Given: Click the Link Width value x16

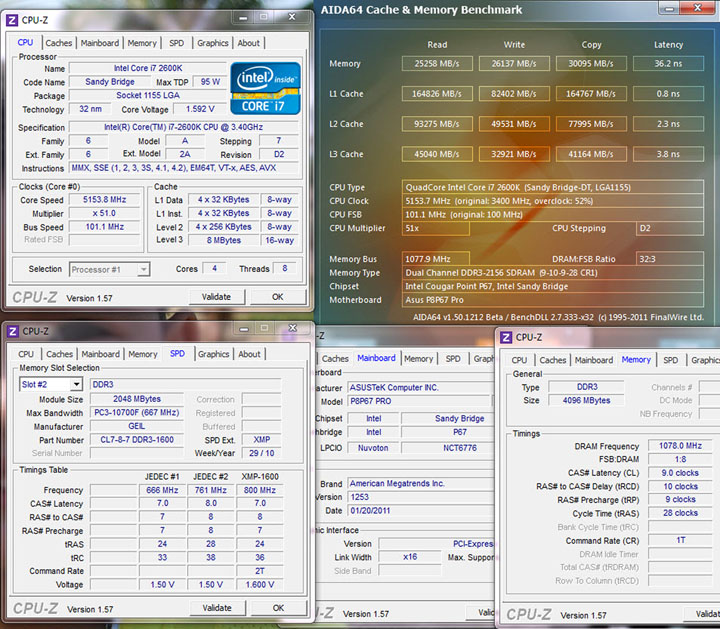Looking at the screenshot, I should click(x=410, y=557).
